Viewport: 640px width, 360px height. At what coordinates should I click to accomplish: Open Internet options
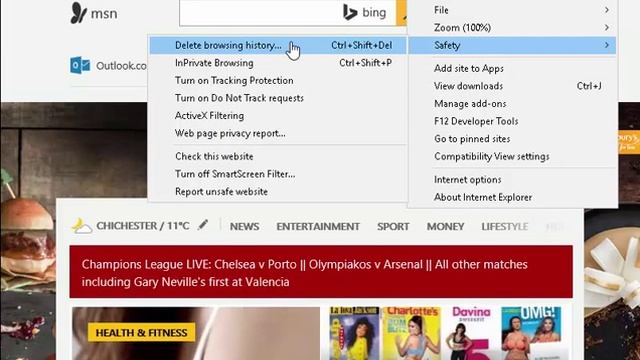(x=512, y=180)
